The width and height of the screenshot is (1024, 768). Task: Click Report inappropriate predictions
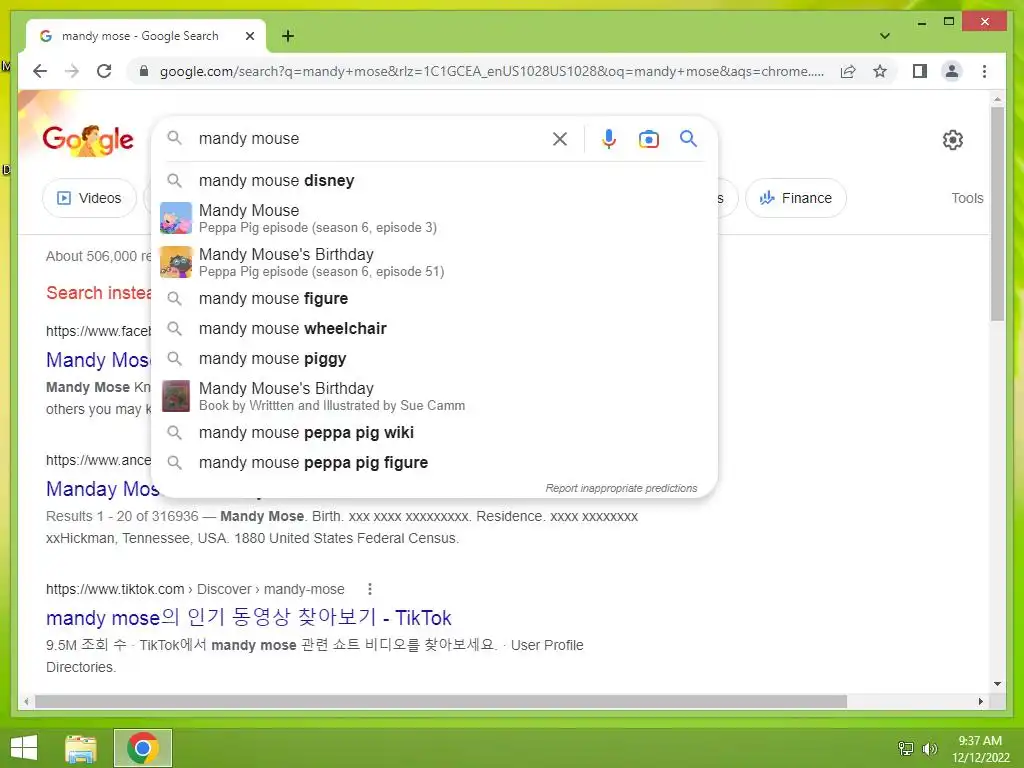621,488
